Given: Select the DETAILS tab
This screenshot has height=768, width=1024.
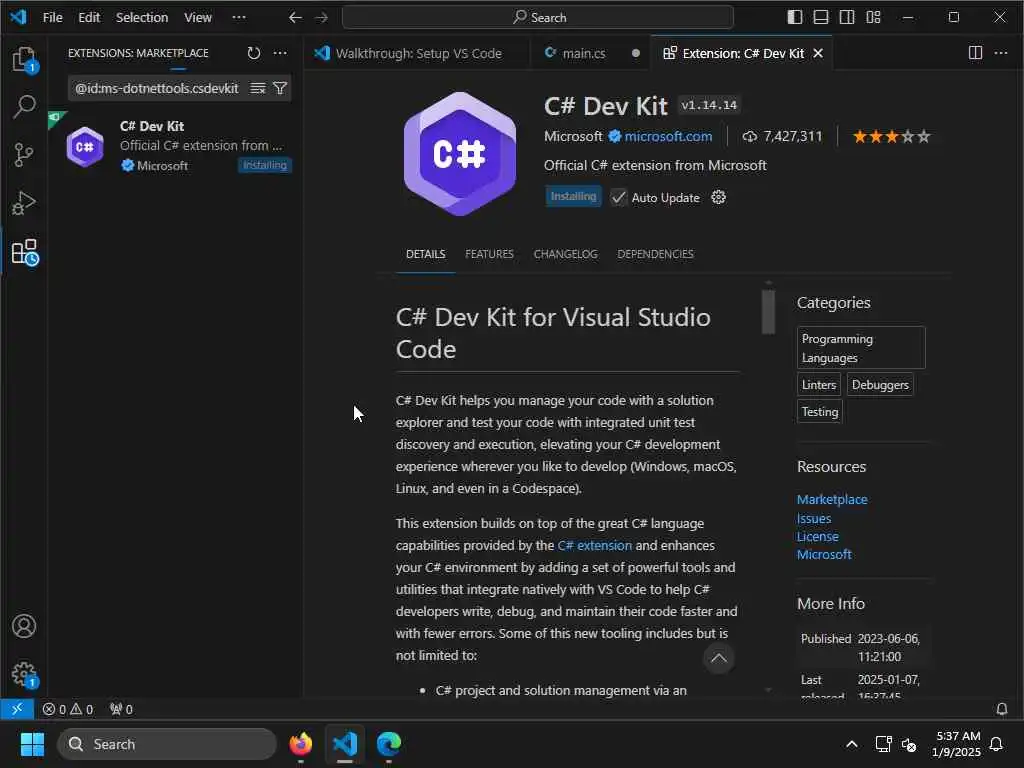Looking at the screenshot, I should tap(426, 254).
